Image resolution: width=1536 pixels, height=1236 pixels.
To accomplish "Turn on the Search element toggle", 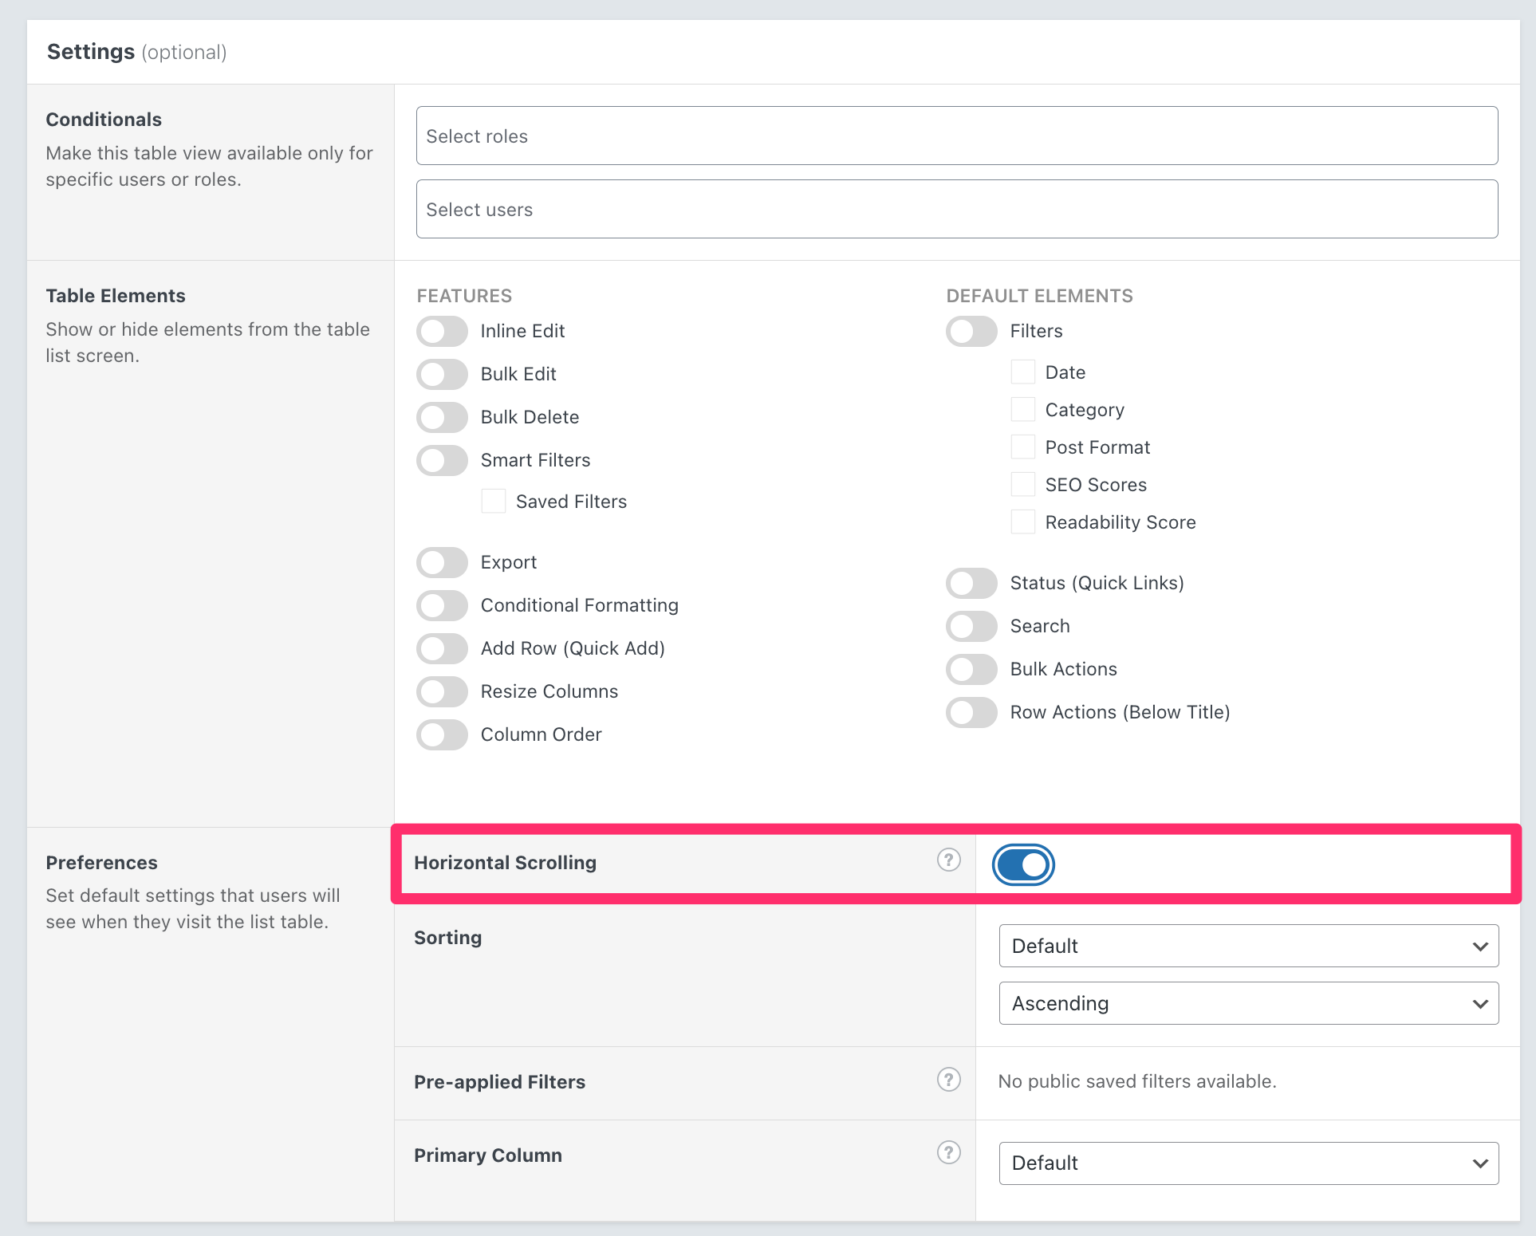I will (x=972, y=626).
